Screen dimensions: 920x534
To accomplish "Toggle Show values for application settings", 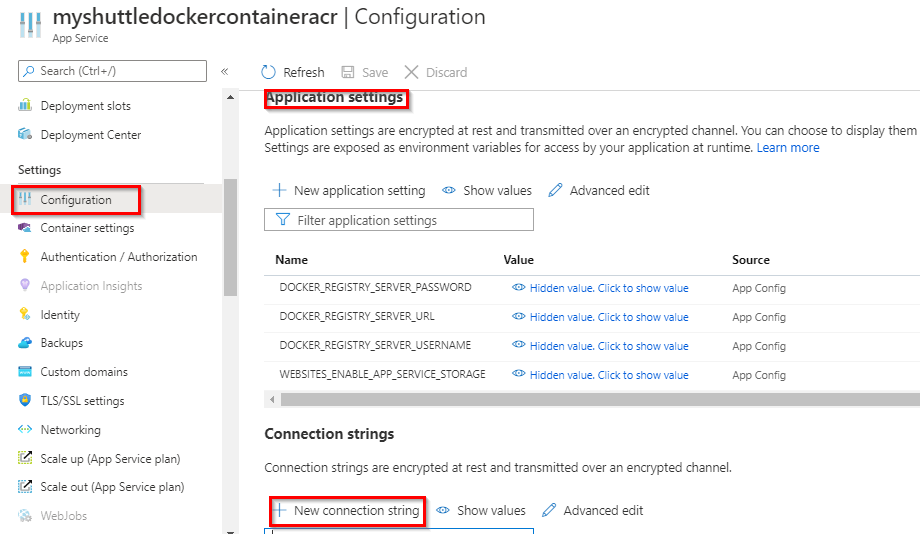I will [x=487, y=190].
